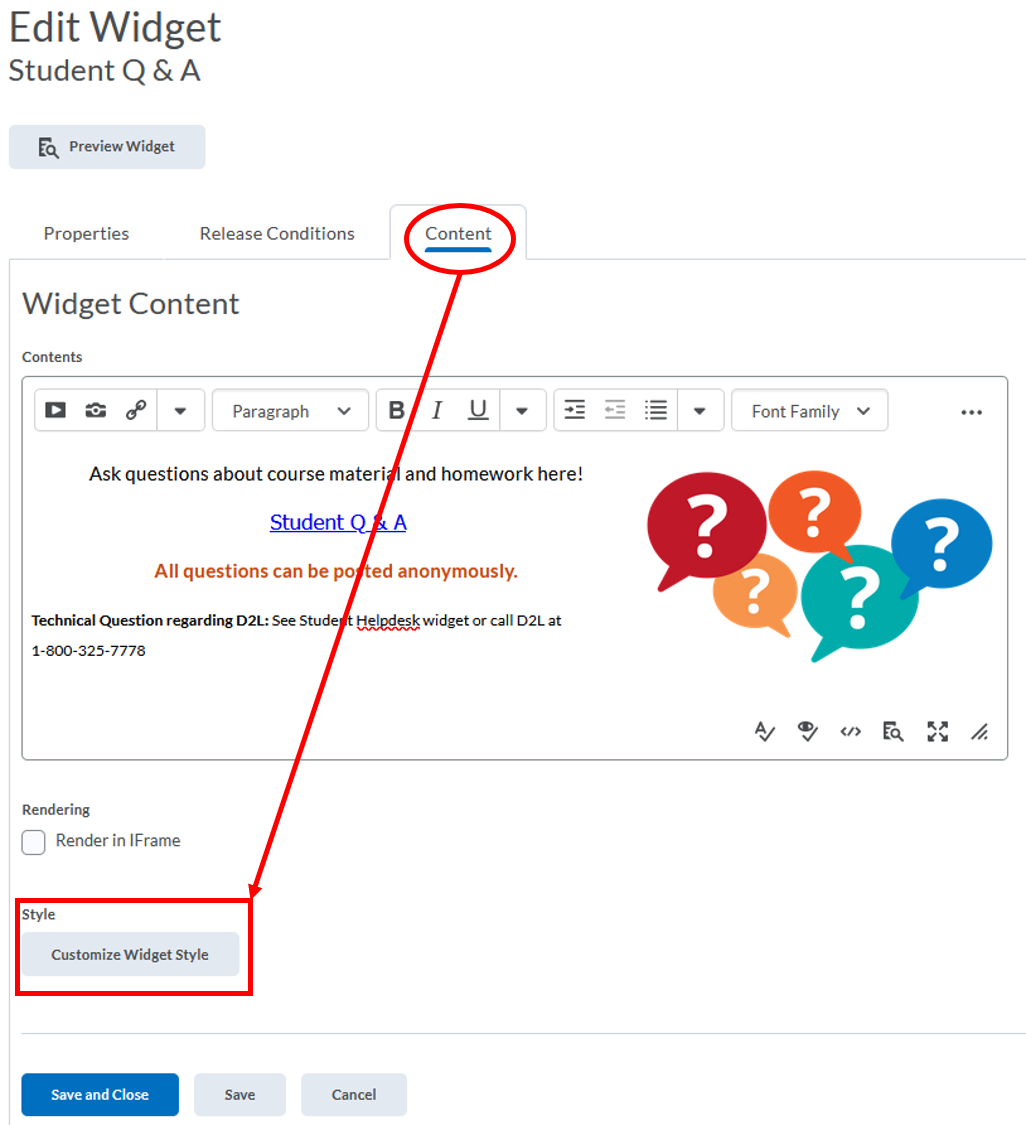1026x1125 pixels.
Task: Expand more list options with the chevron
Action: [x=700, y=410]
